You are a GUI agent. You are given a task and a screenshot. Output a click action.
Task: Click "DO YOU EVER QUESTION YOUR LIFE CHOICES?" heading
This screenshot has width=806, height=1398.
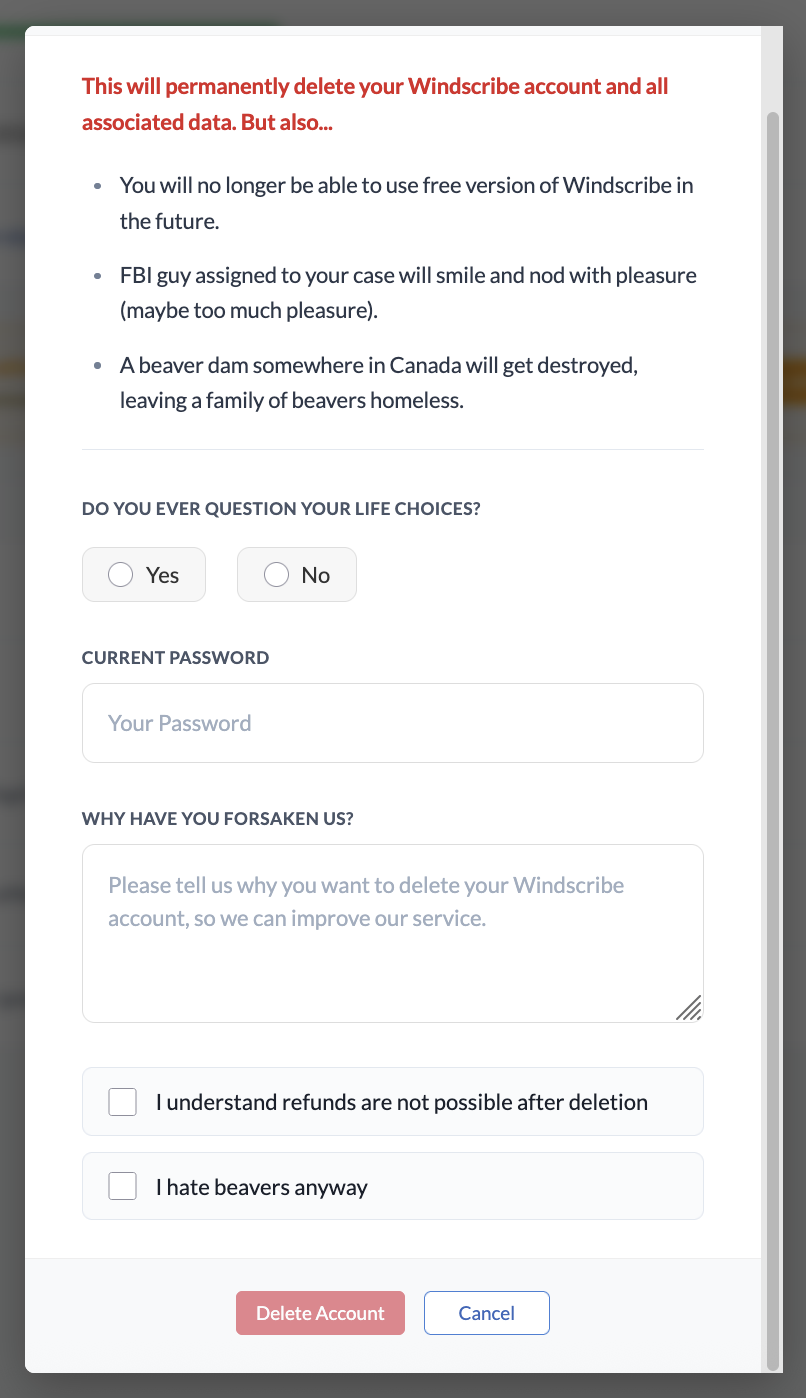[x=281, y=509]
